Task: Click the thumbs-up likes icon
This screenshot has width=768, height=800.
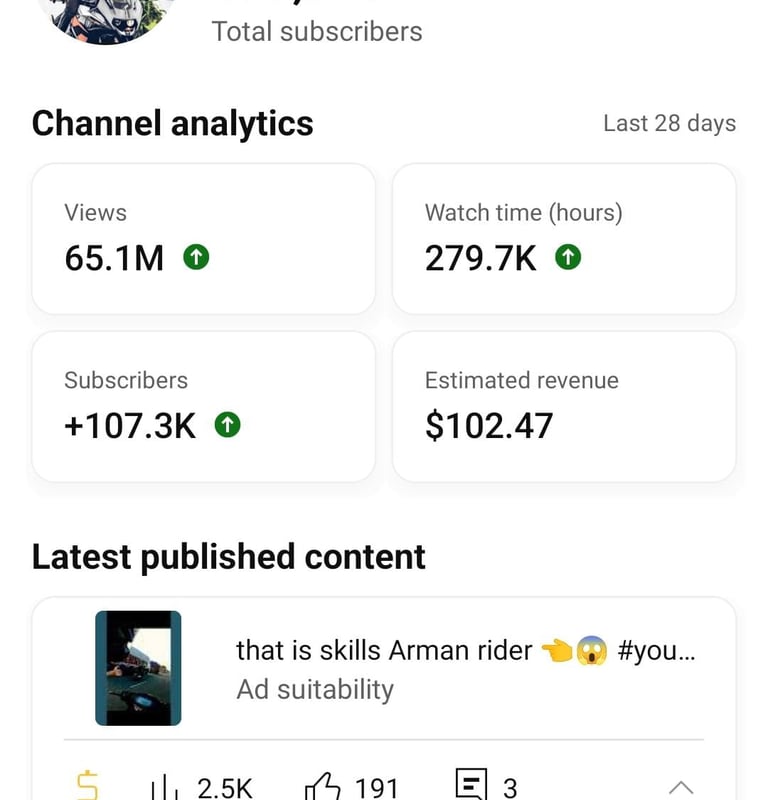Action: [322, 788]
